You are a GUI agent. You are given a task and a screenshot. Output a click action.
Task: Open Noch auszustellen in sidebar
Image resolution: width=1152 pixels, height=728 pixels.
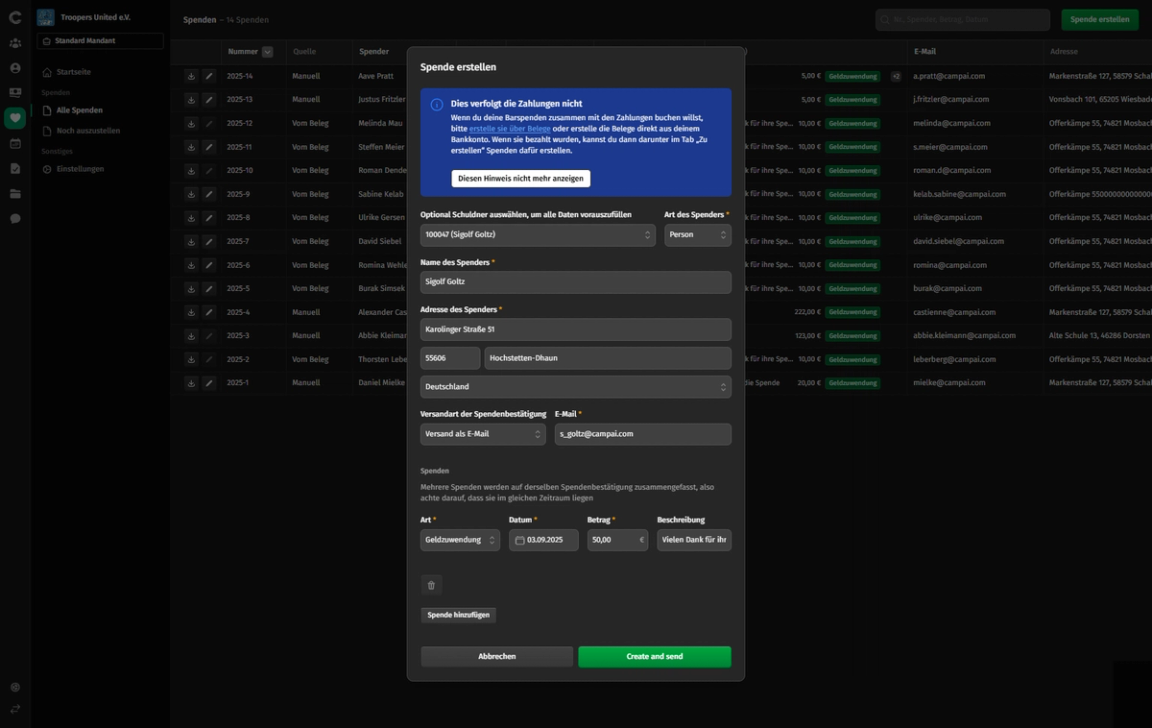point(87,131)
